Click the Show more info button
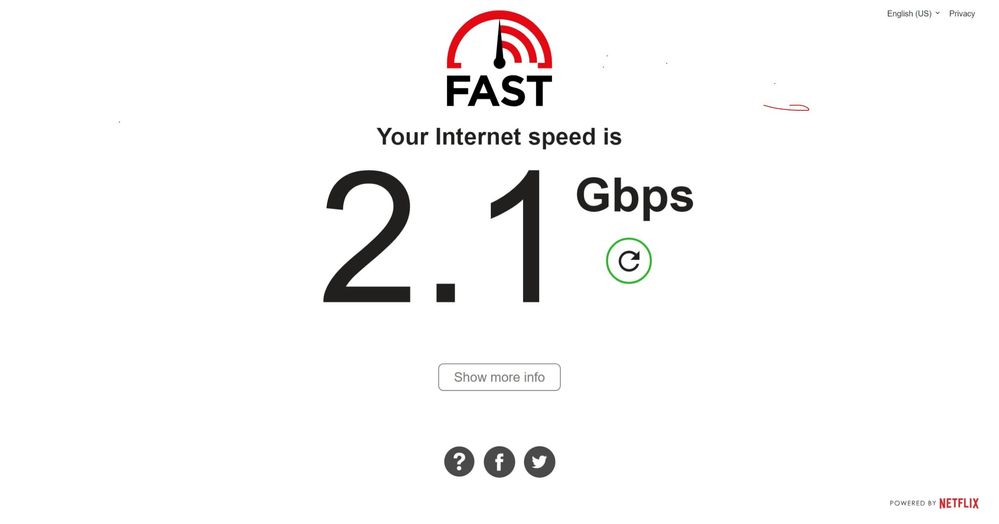The image size is (999, 524). 500,377
